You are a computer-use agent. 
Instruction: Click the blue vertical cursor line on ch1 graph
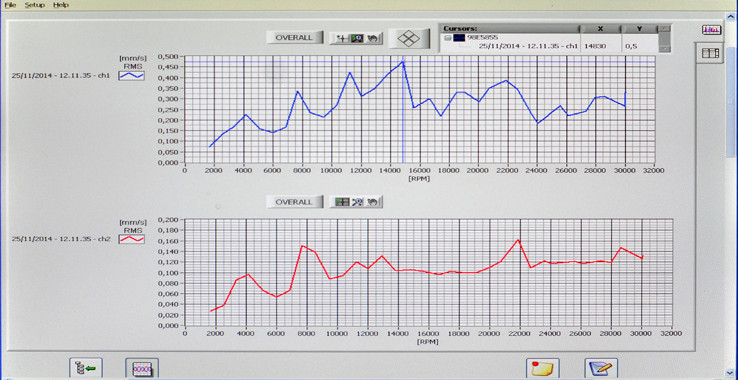click(x=403, y=113)
